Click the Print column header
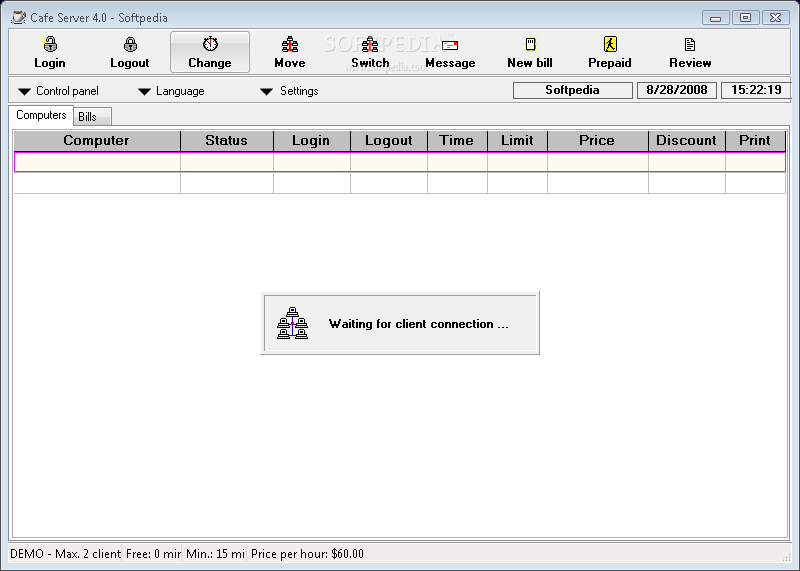Screen dimensions: 800x571 pyautogui.click(x=755, y=141)
